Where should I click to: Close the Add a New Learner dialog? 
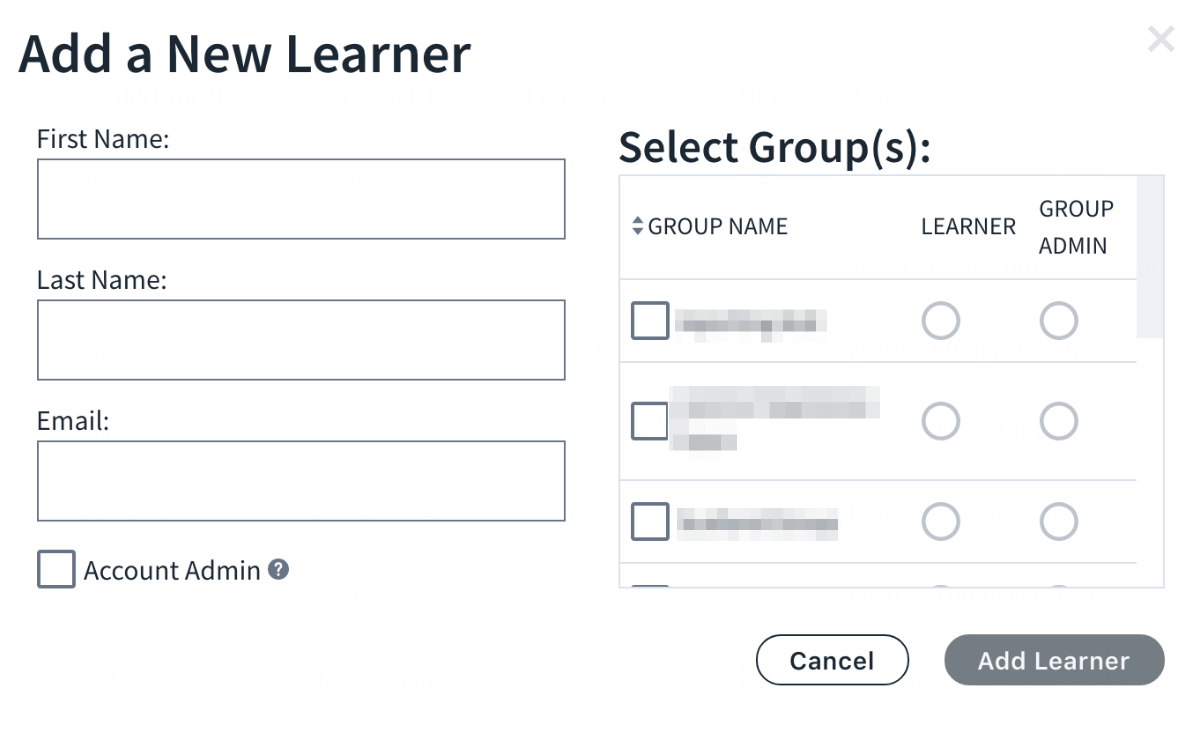(1160, 40)
